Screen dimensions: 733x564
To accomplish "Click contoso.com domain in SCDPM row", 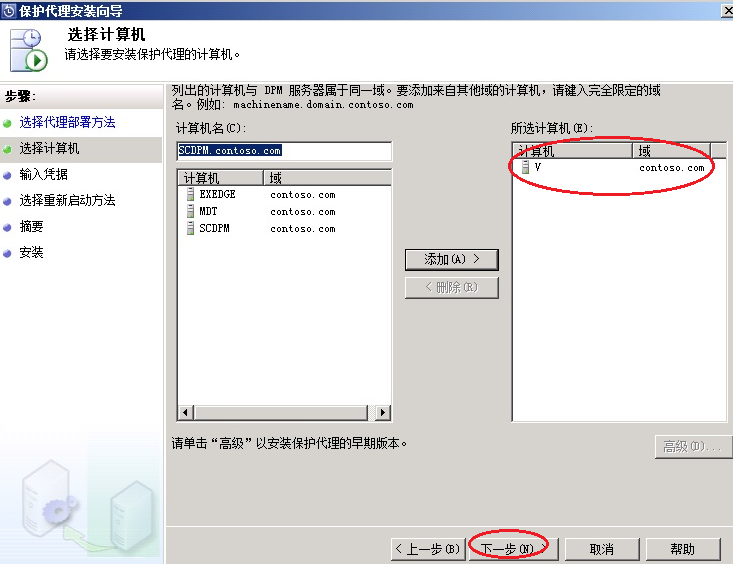I will [303, 229].
